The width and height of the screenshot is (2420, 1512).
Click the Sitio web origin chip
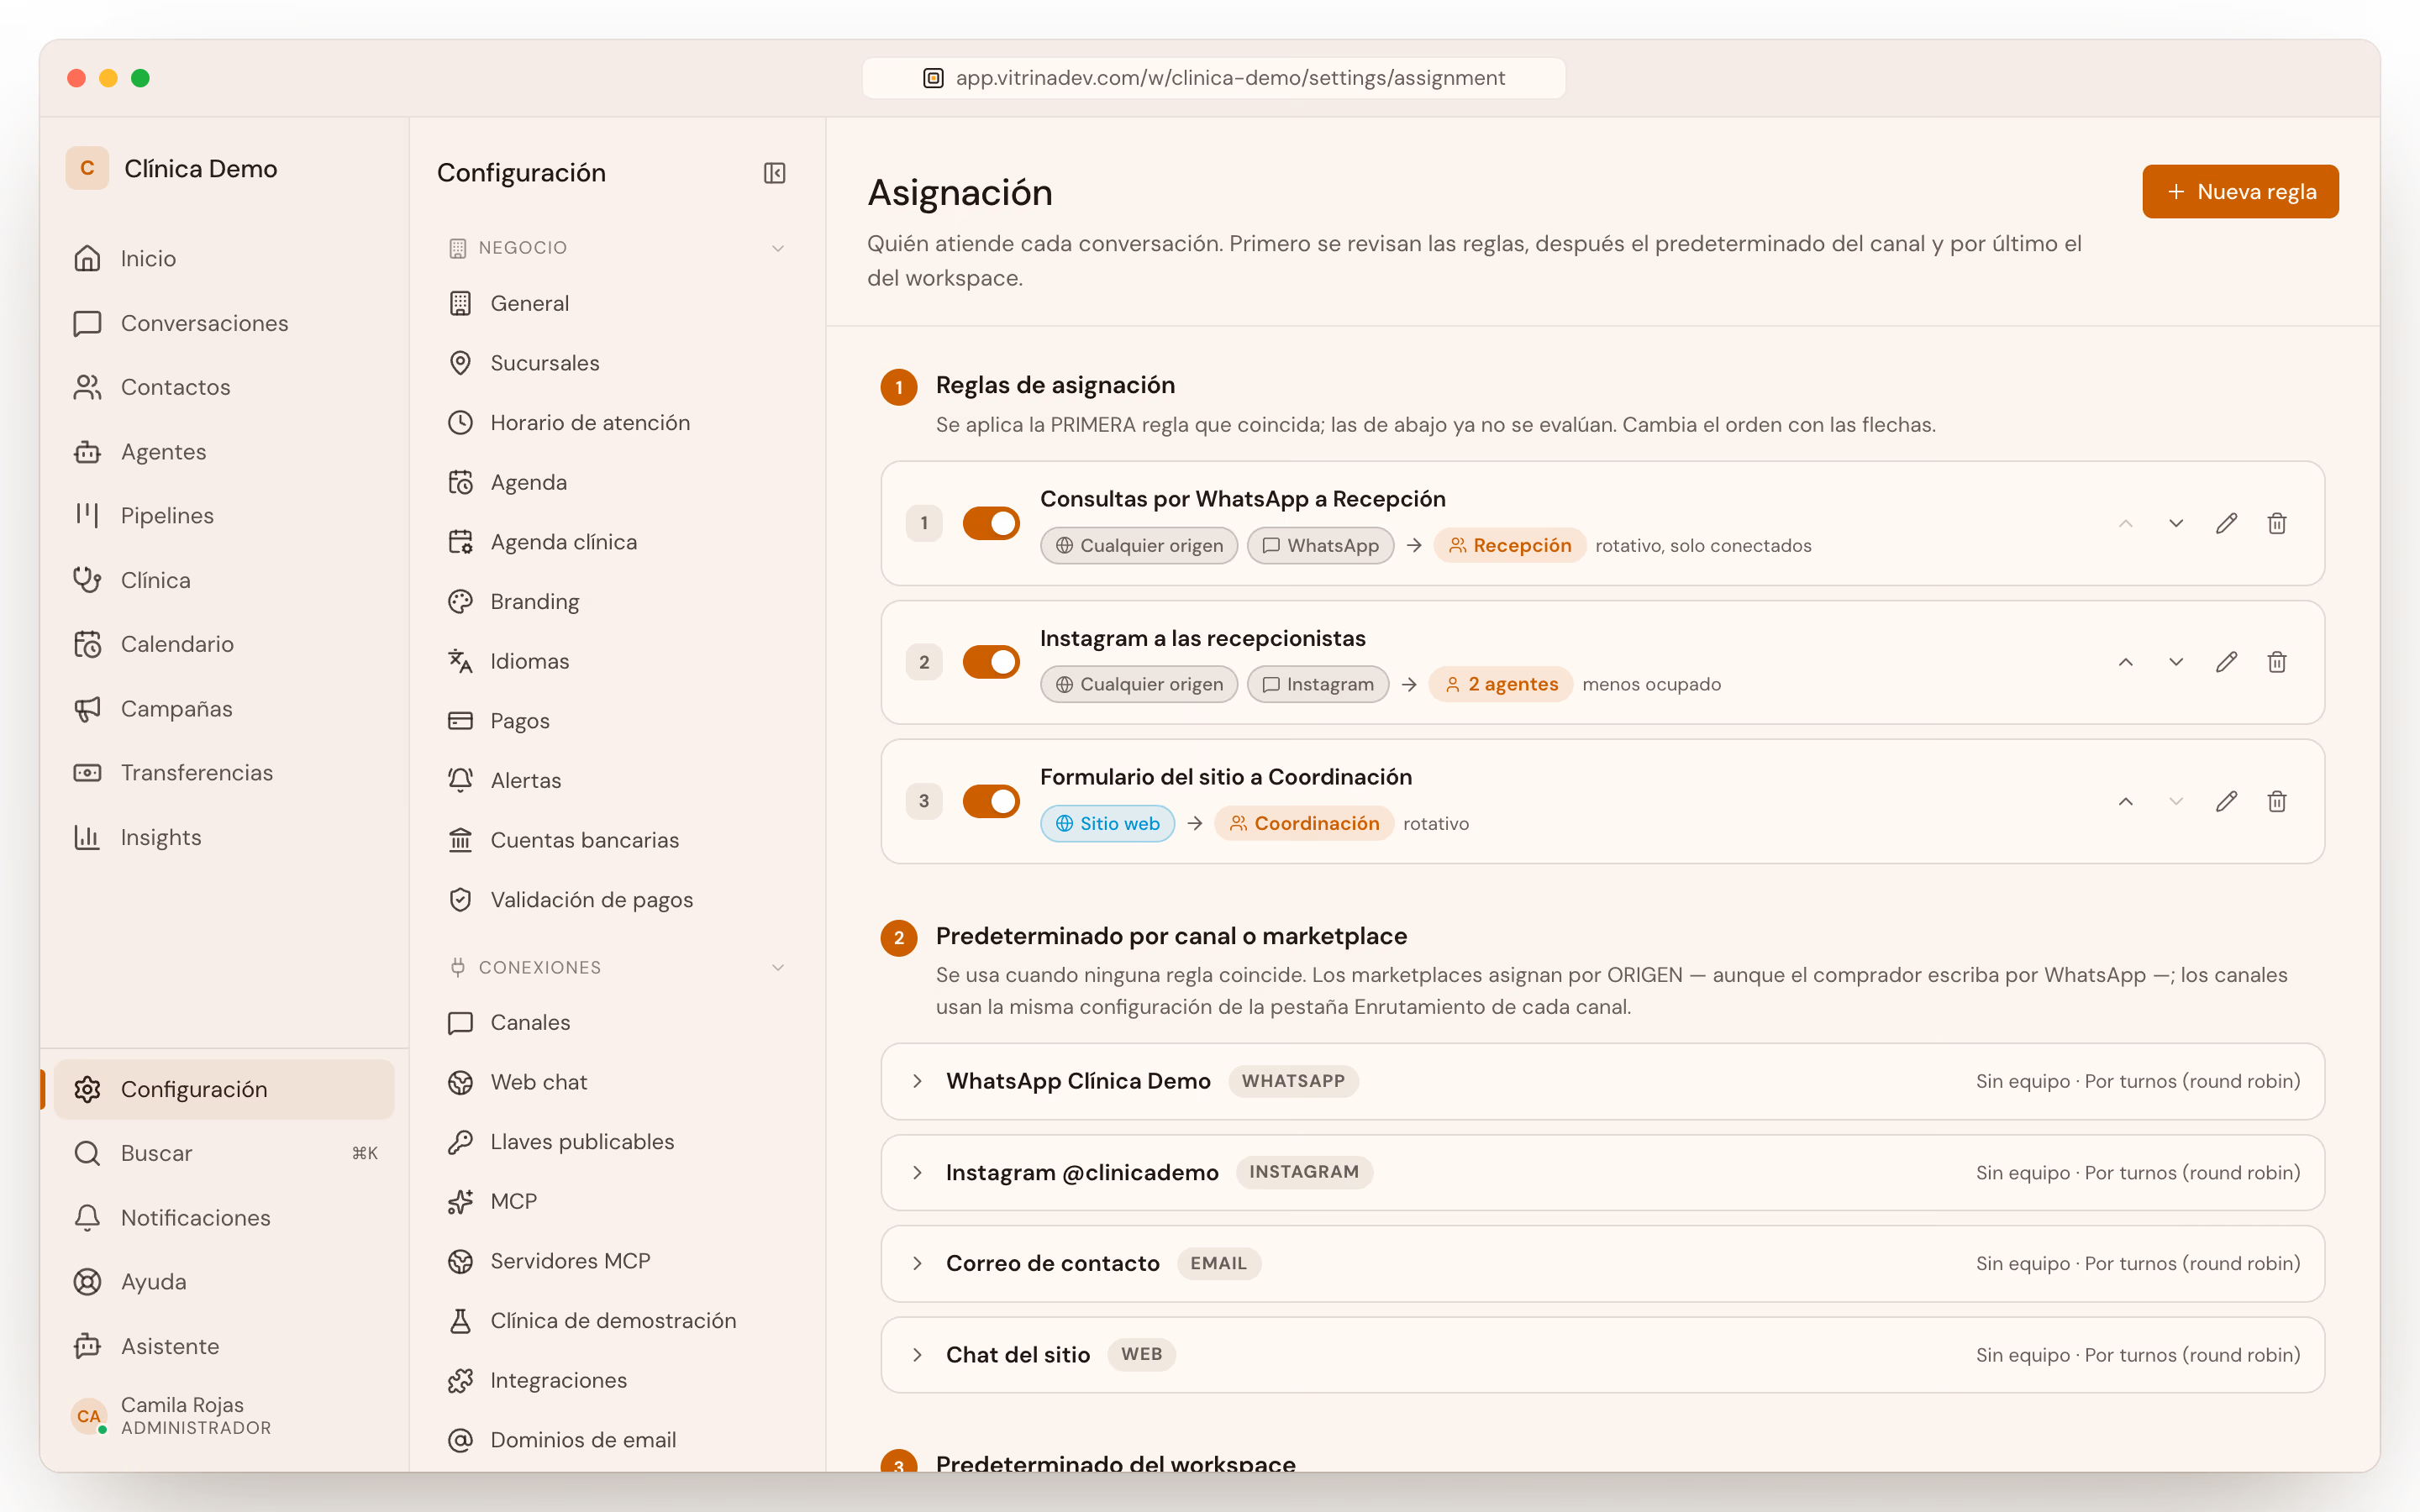click(1107, 823)
